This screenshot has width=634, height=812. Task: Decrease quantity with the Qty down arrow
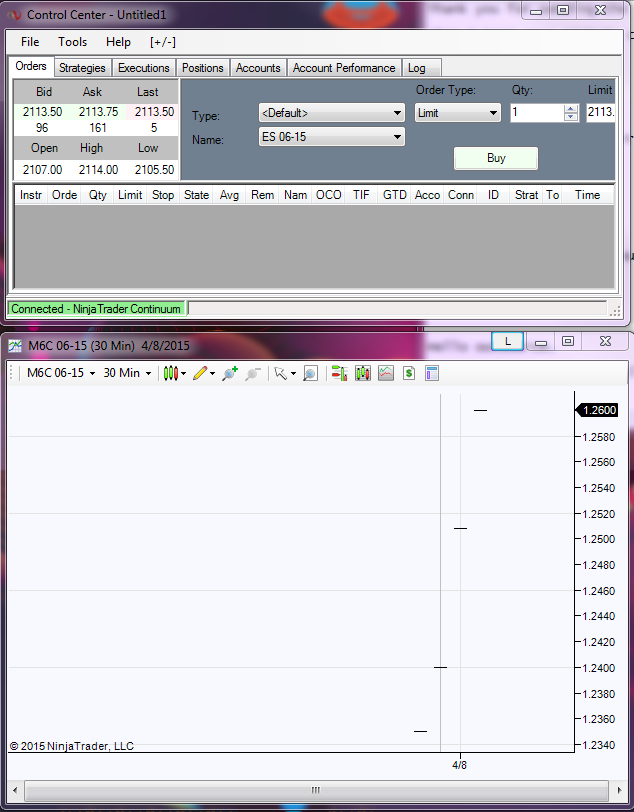(x=571, y=118)
